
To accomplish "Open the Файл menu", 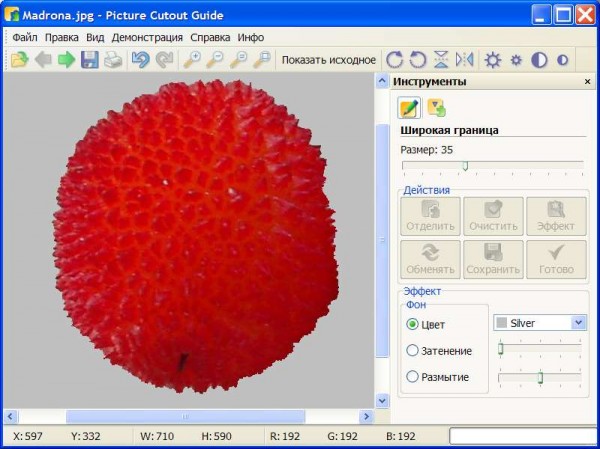I will point(25,37).
